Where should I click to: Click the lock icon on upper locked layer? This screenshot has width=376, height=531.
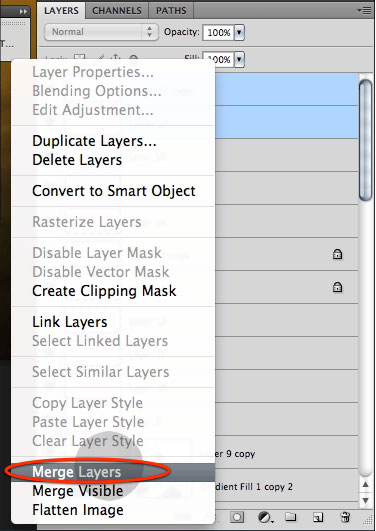(x=337, y=254)
